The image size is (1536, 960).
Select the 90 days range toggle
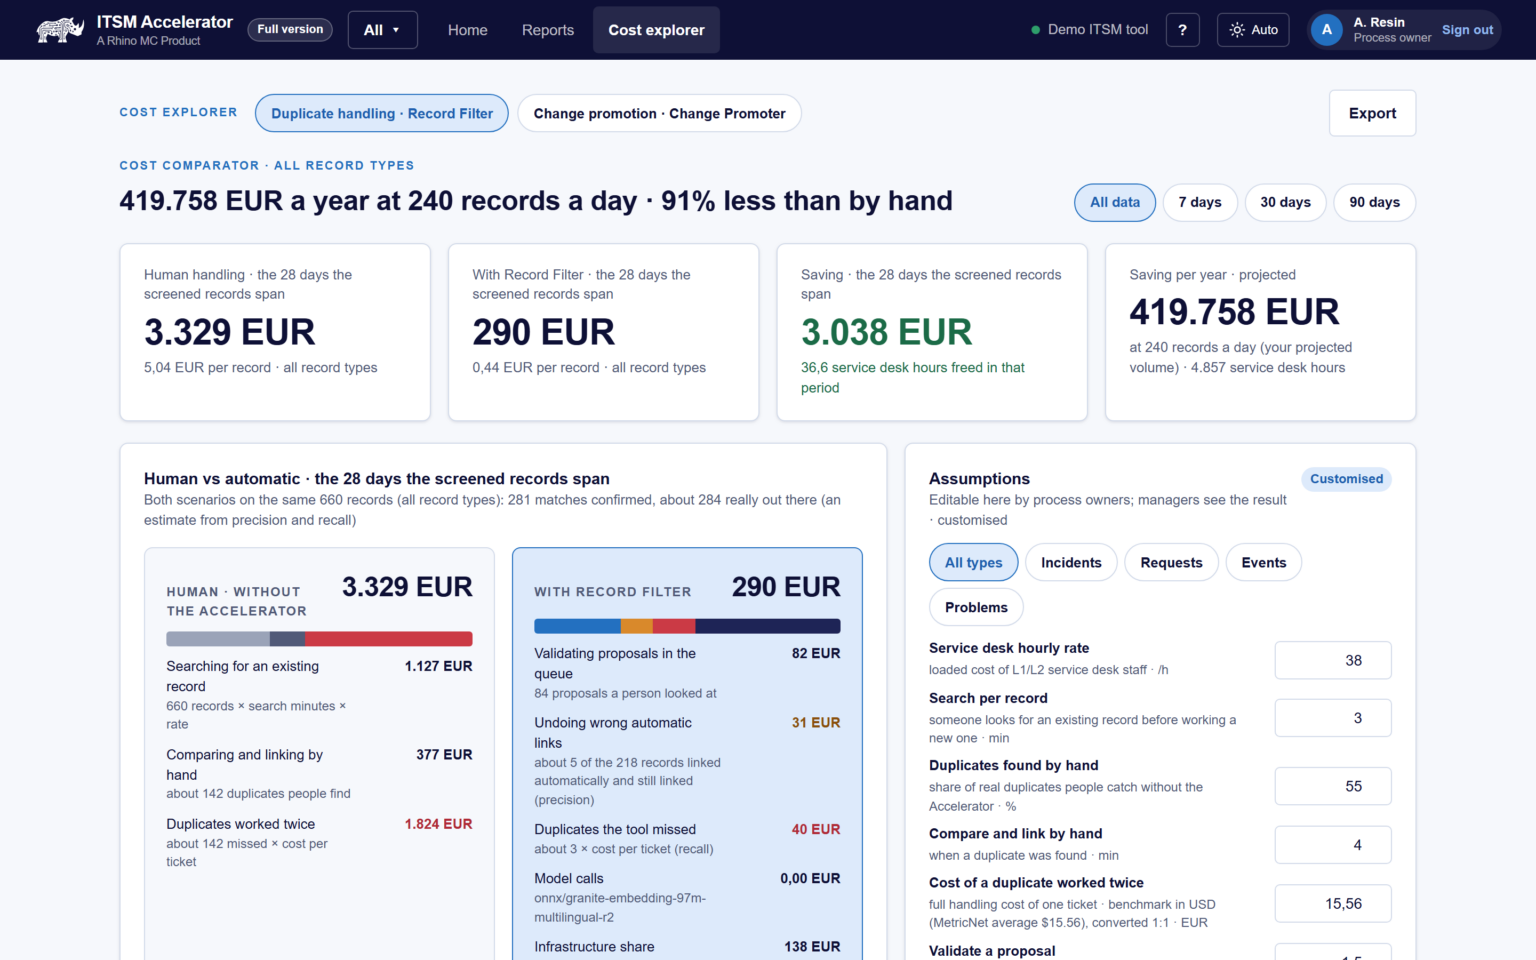(1374, 202)
